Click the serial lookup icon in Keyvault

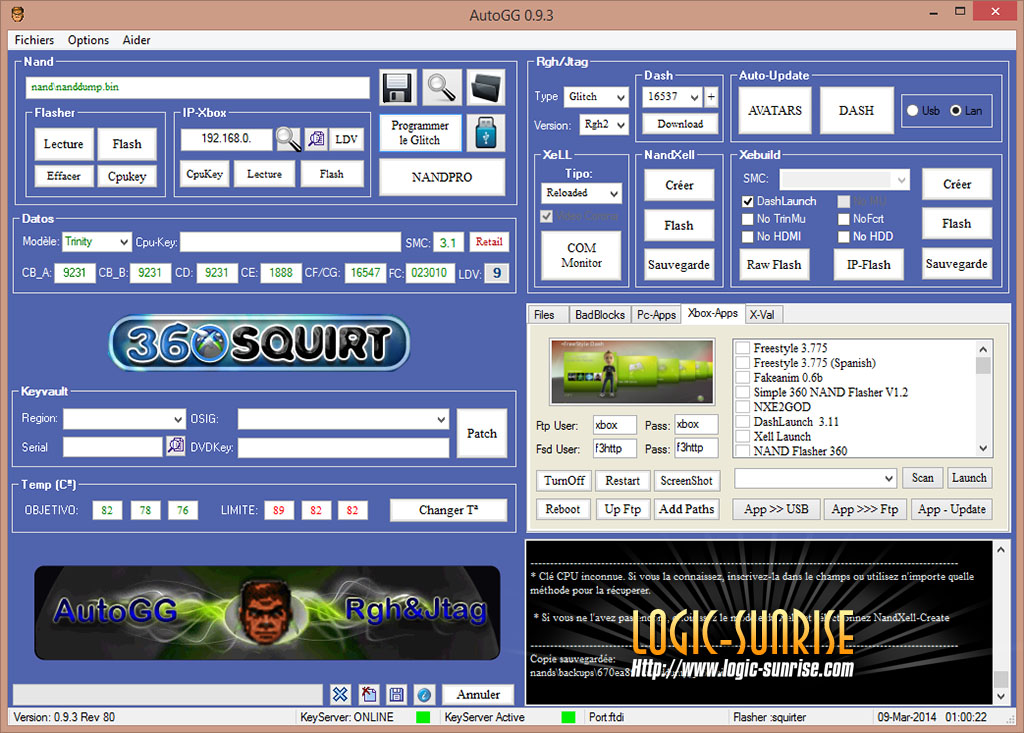click(x=176, y=446)
